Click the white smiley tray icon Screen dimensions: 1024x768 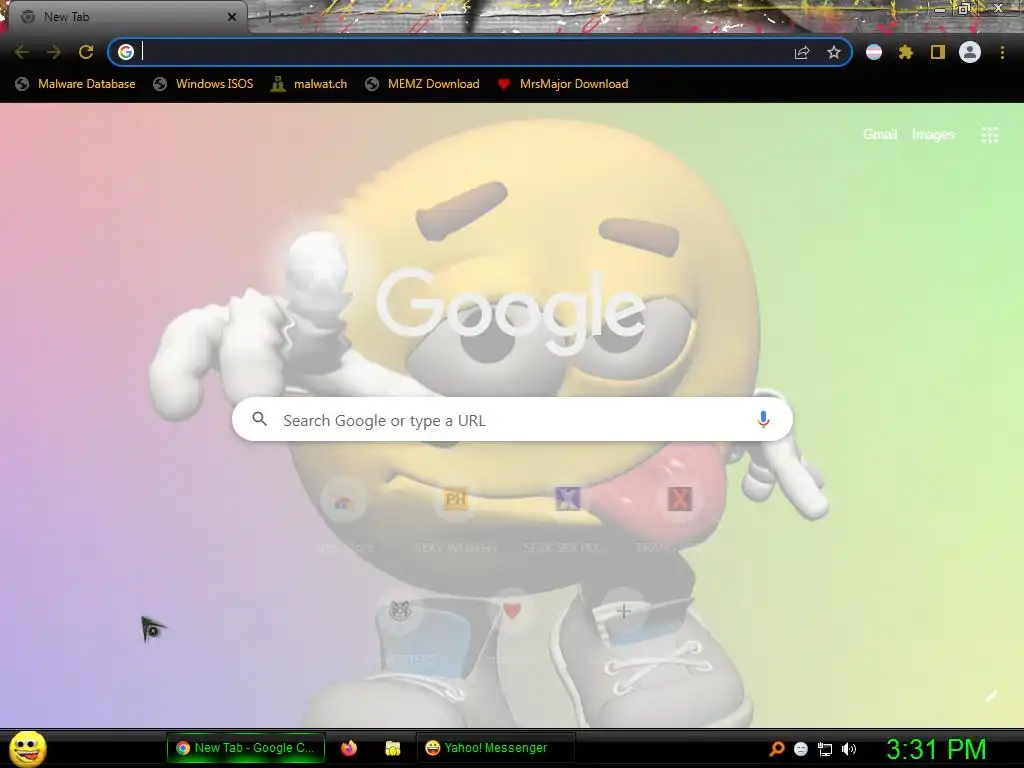tap(801, 749)
